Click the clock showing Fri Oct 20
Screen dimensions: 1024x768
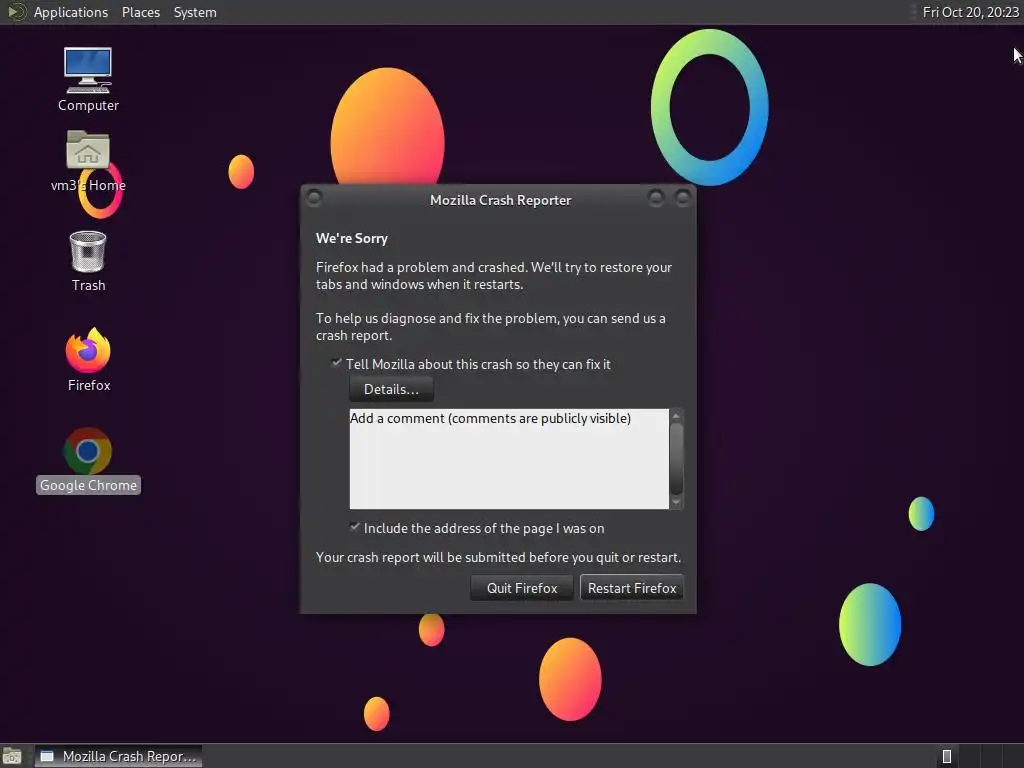click(x=970, y=12)
